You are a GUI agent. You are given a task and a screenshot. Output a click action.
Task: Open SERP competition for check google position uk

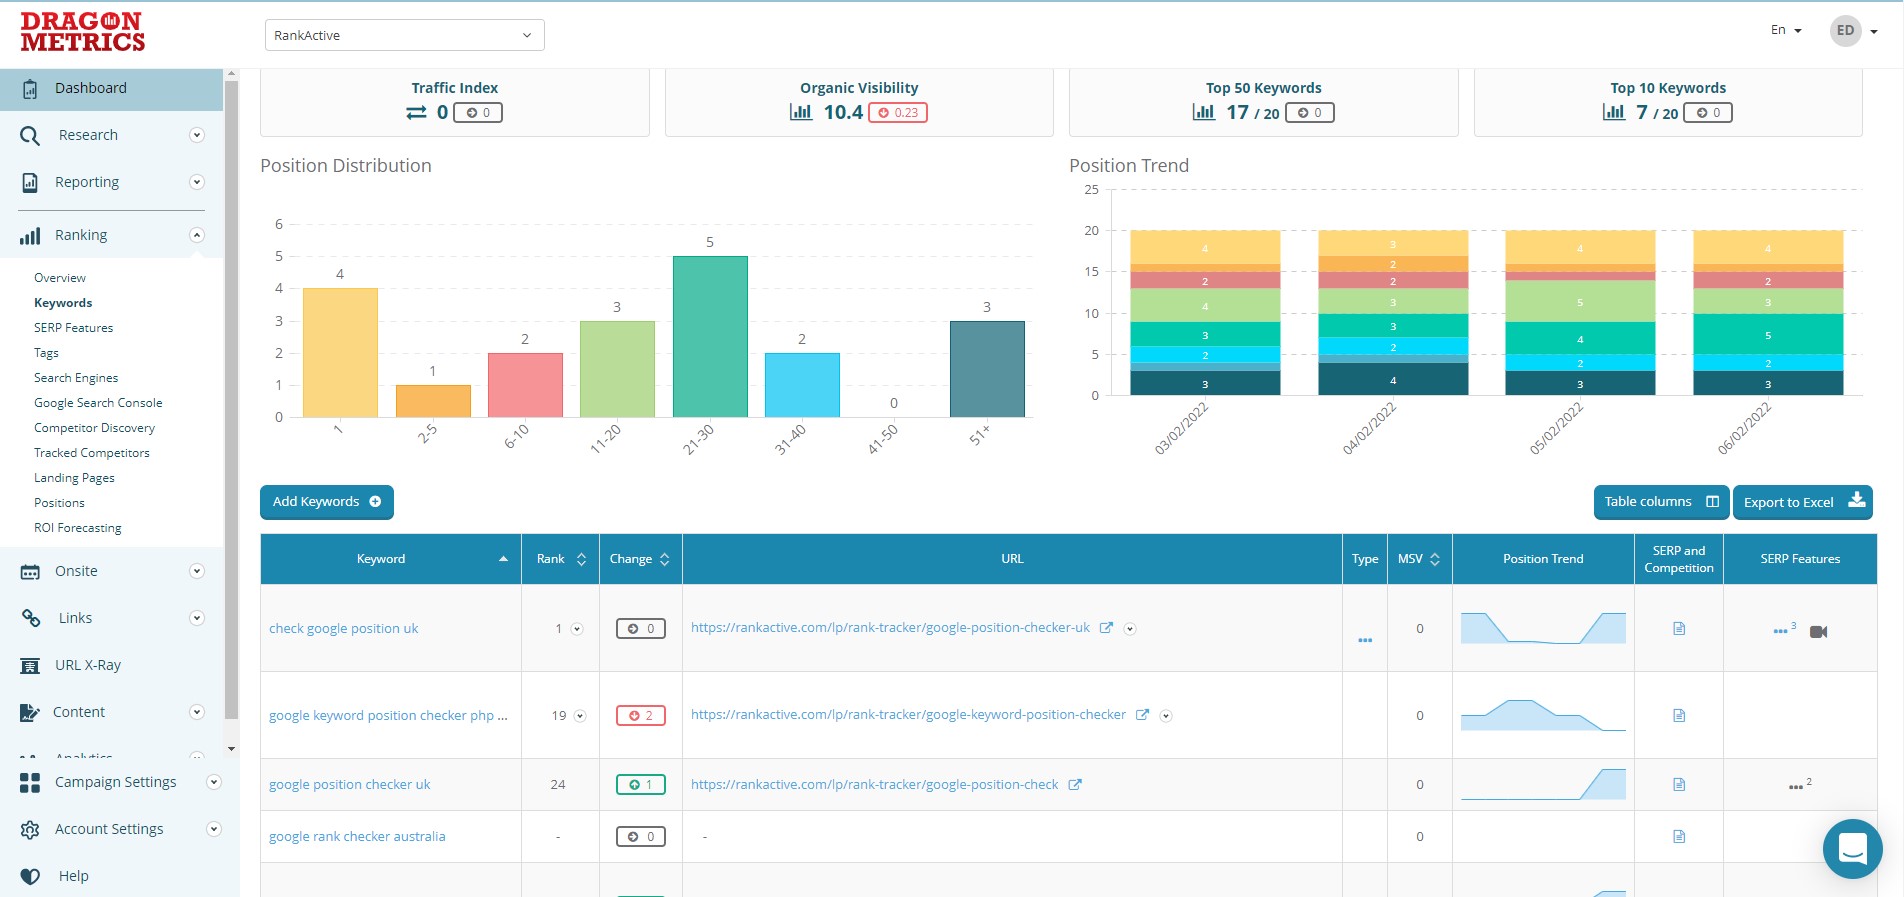[1679, 629]
